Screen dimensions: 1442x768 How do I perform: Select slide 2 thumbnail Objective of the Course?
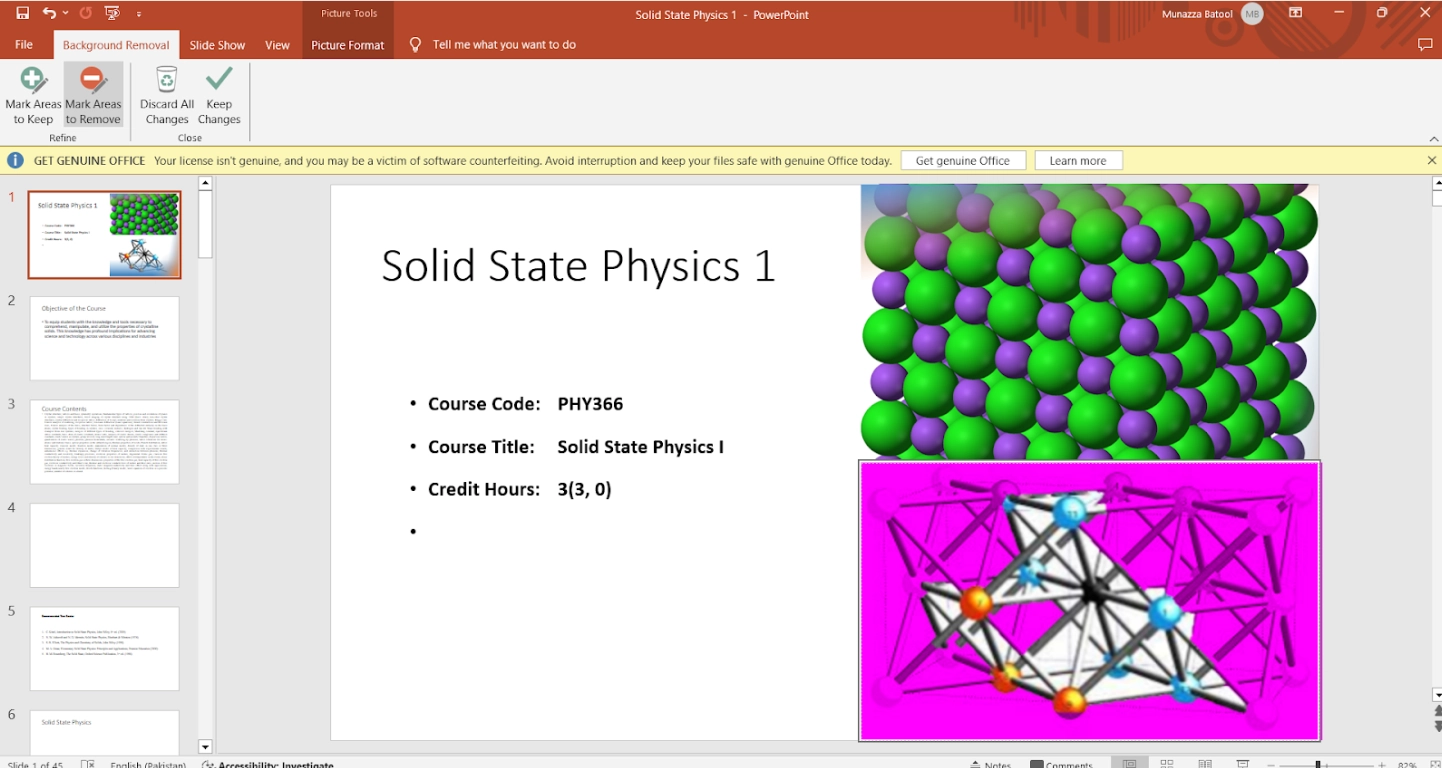pyautogui.click(x=104, y=338)
